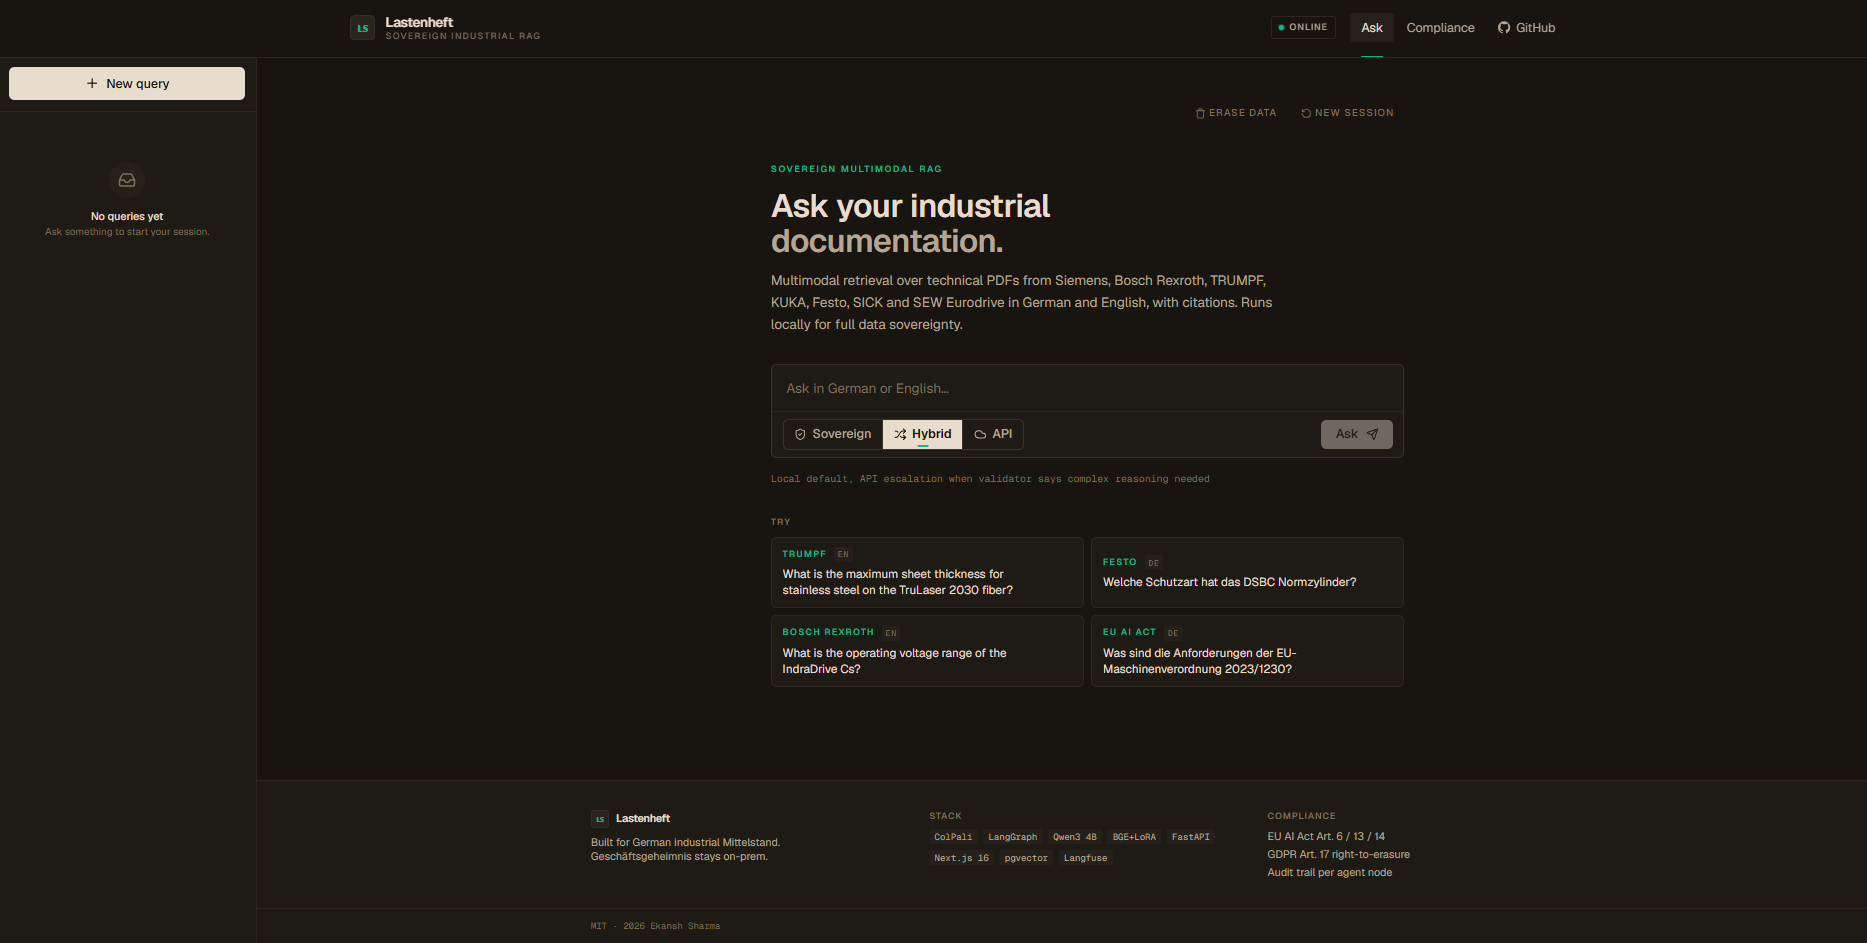Viewport: 1867px width, 943px height.
Task: Click the paper plane send icon
Action: click(1372, 434)
